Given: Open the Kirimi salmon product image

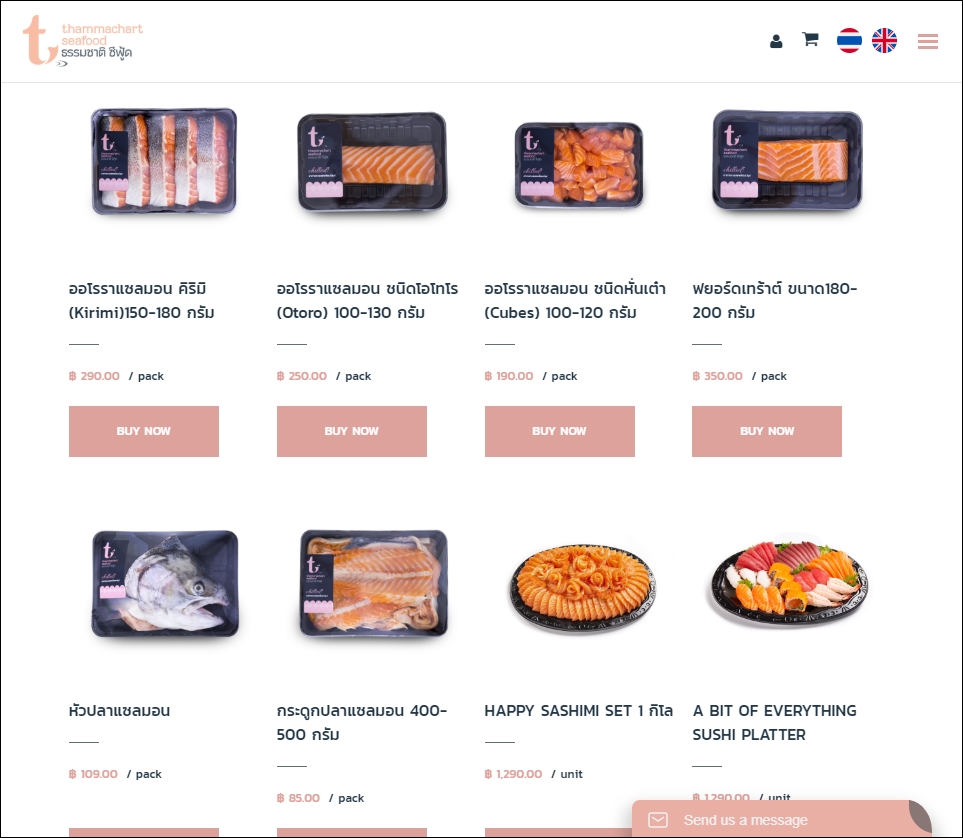Looking at the screenshot, I should 164,162.
